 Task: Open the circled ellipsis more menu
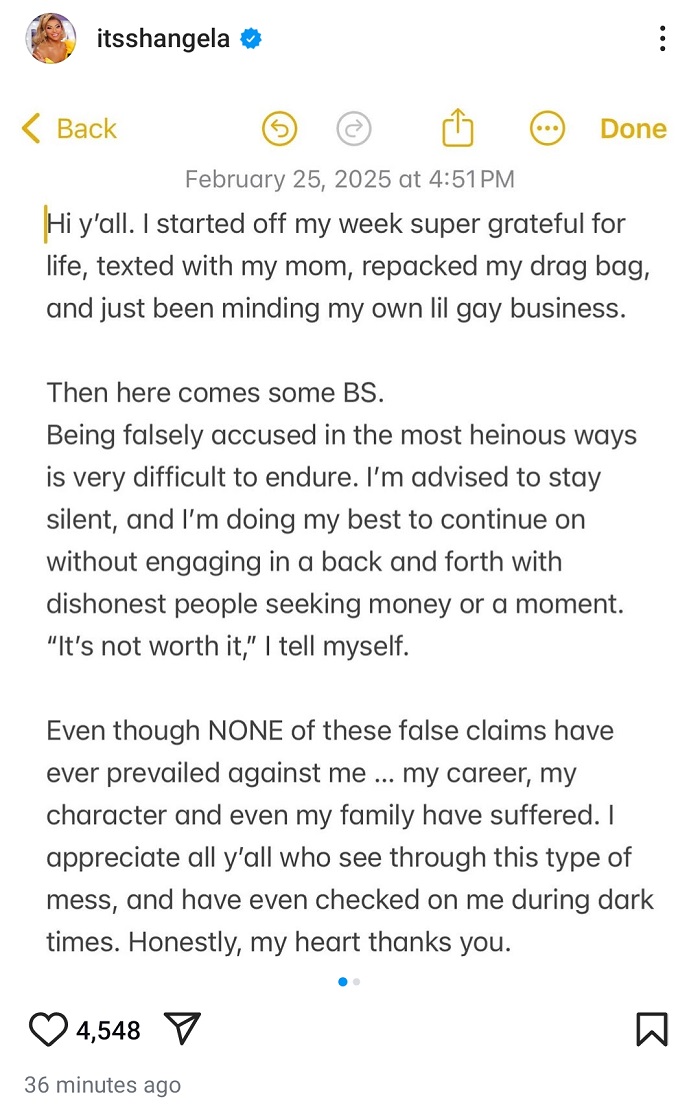tap(547, 129)
